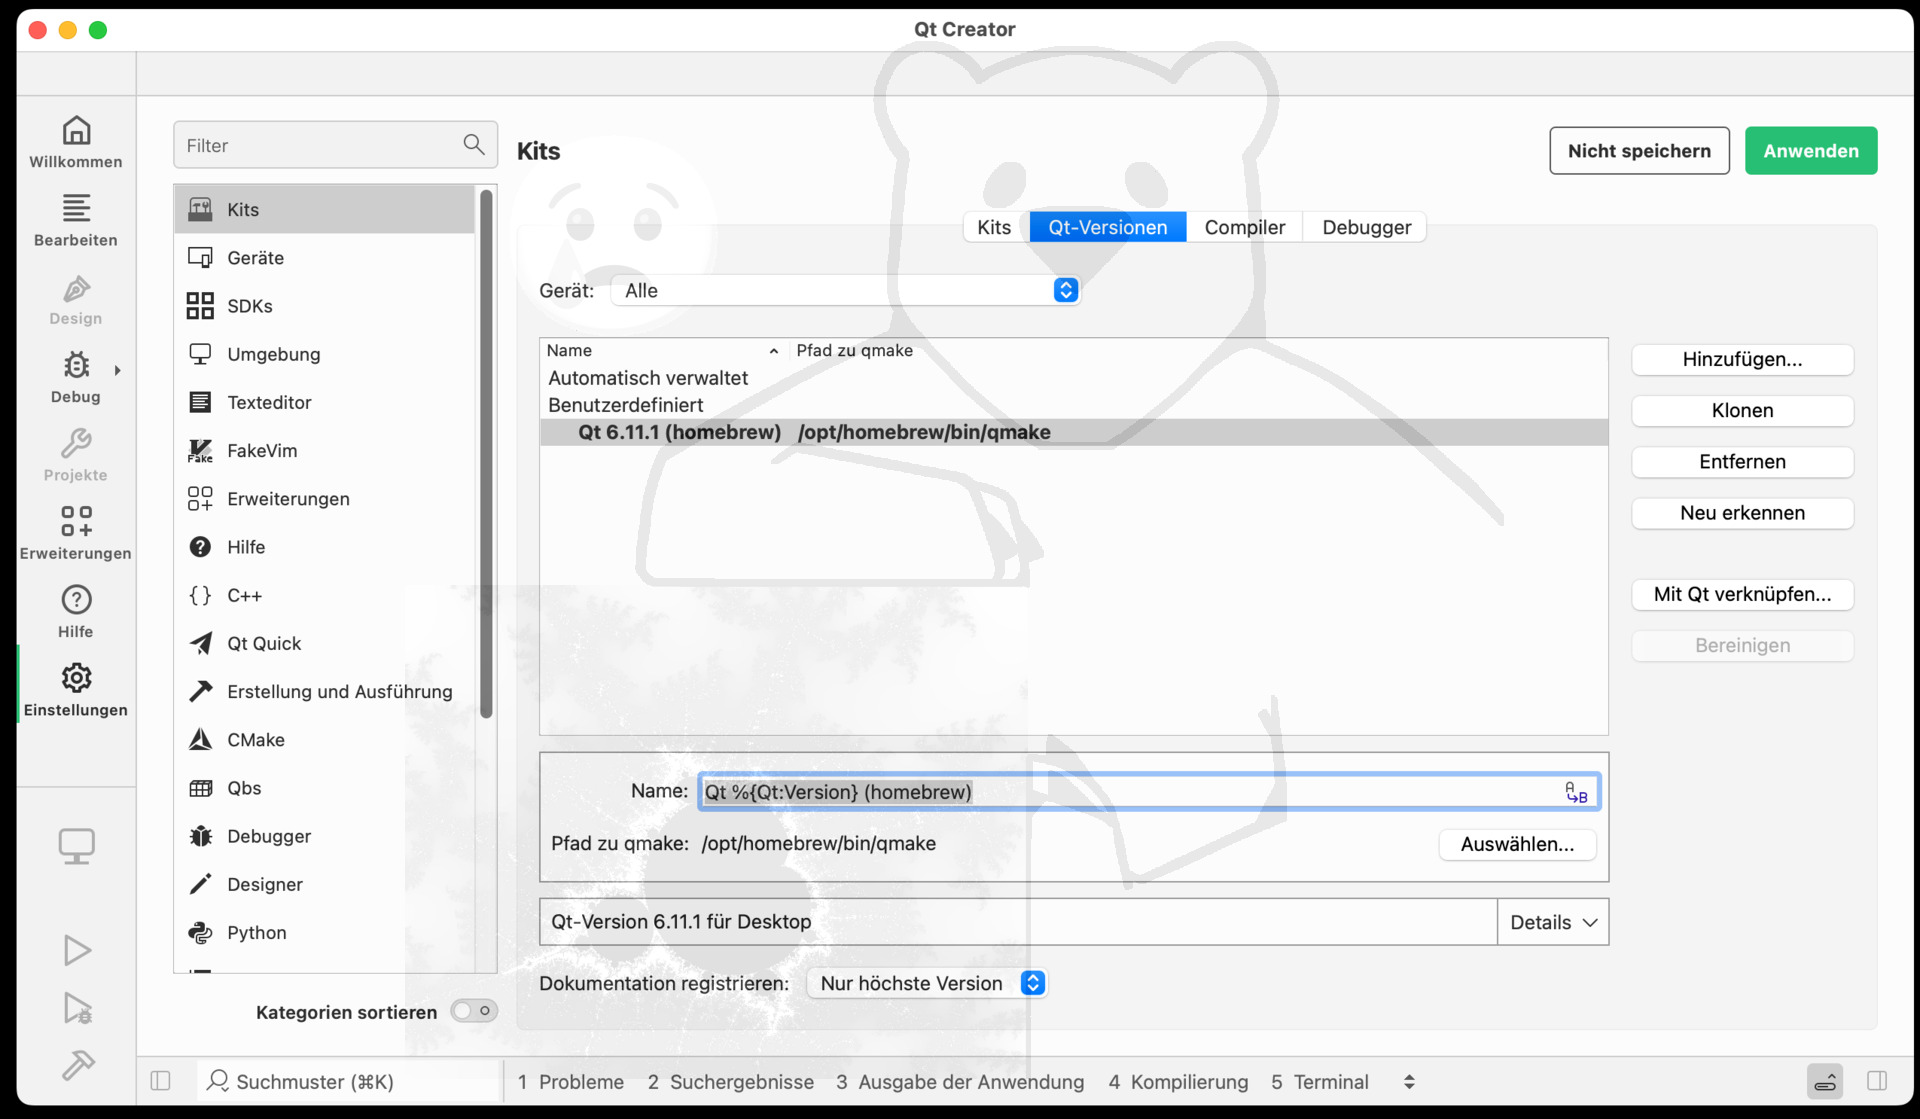
Task: Switch to Debug mode
Action: point(76,377)
